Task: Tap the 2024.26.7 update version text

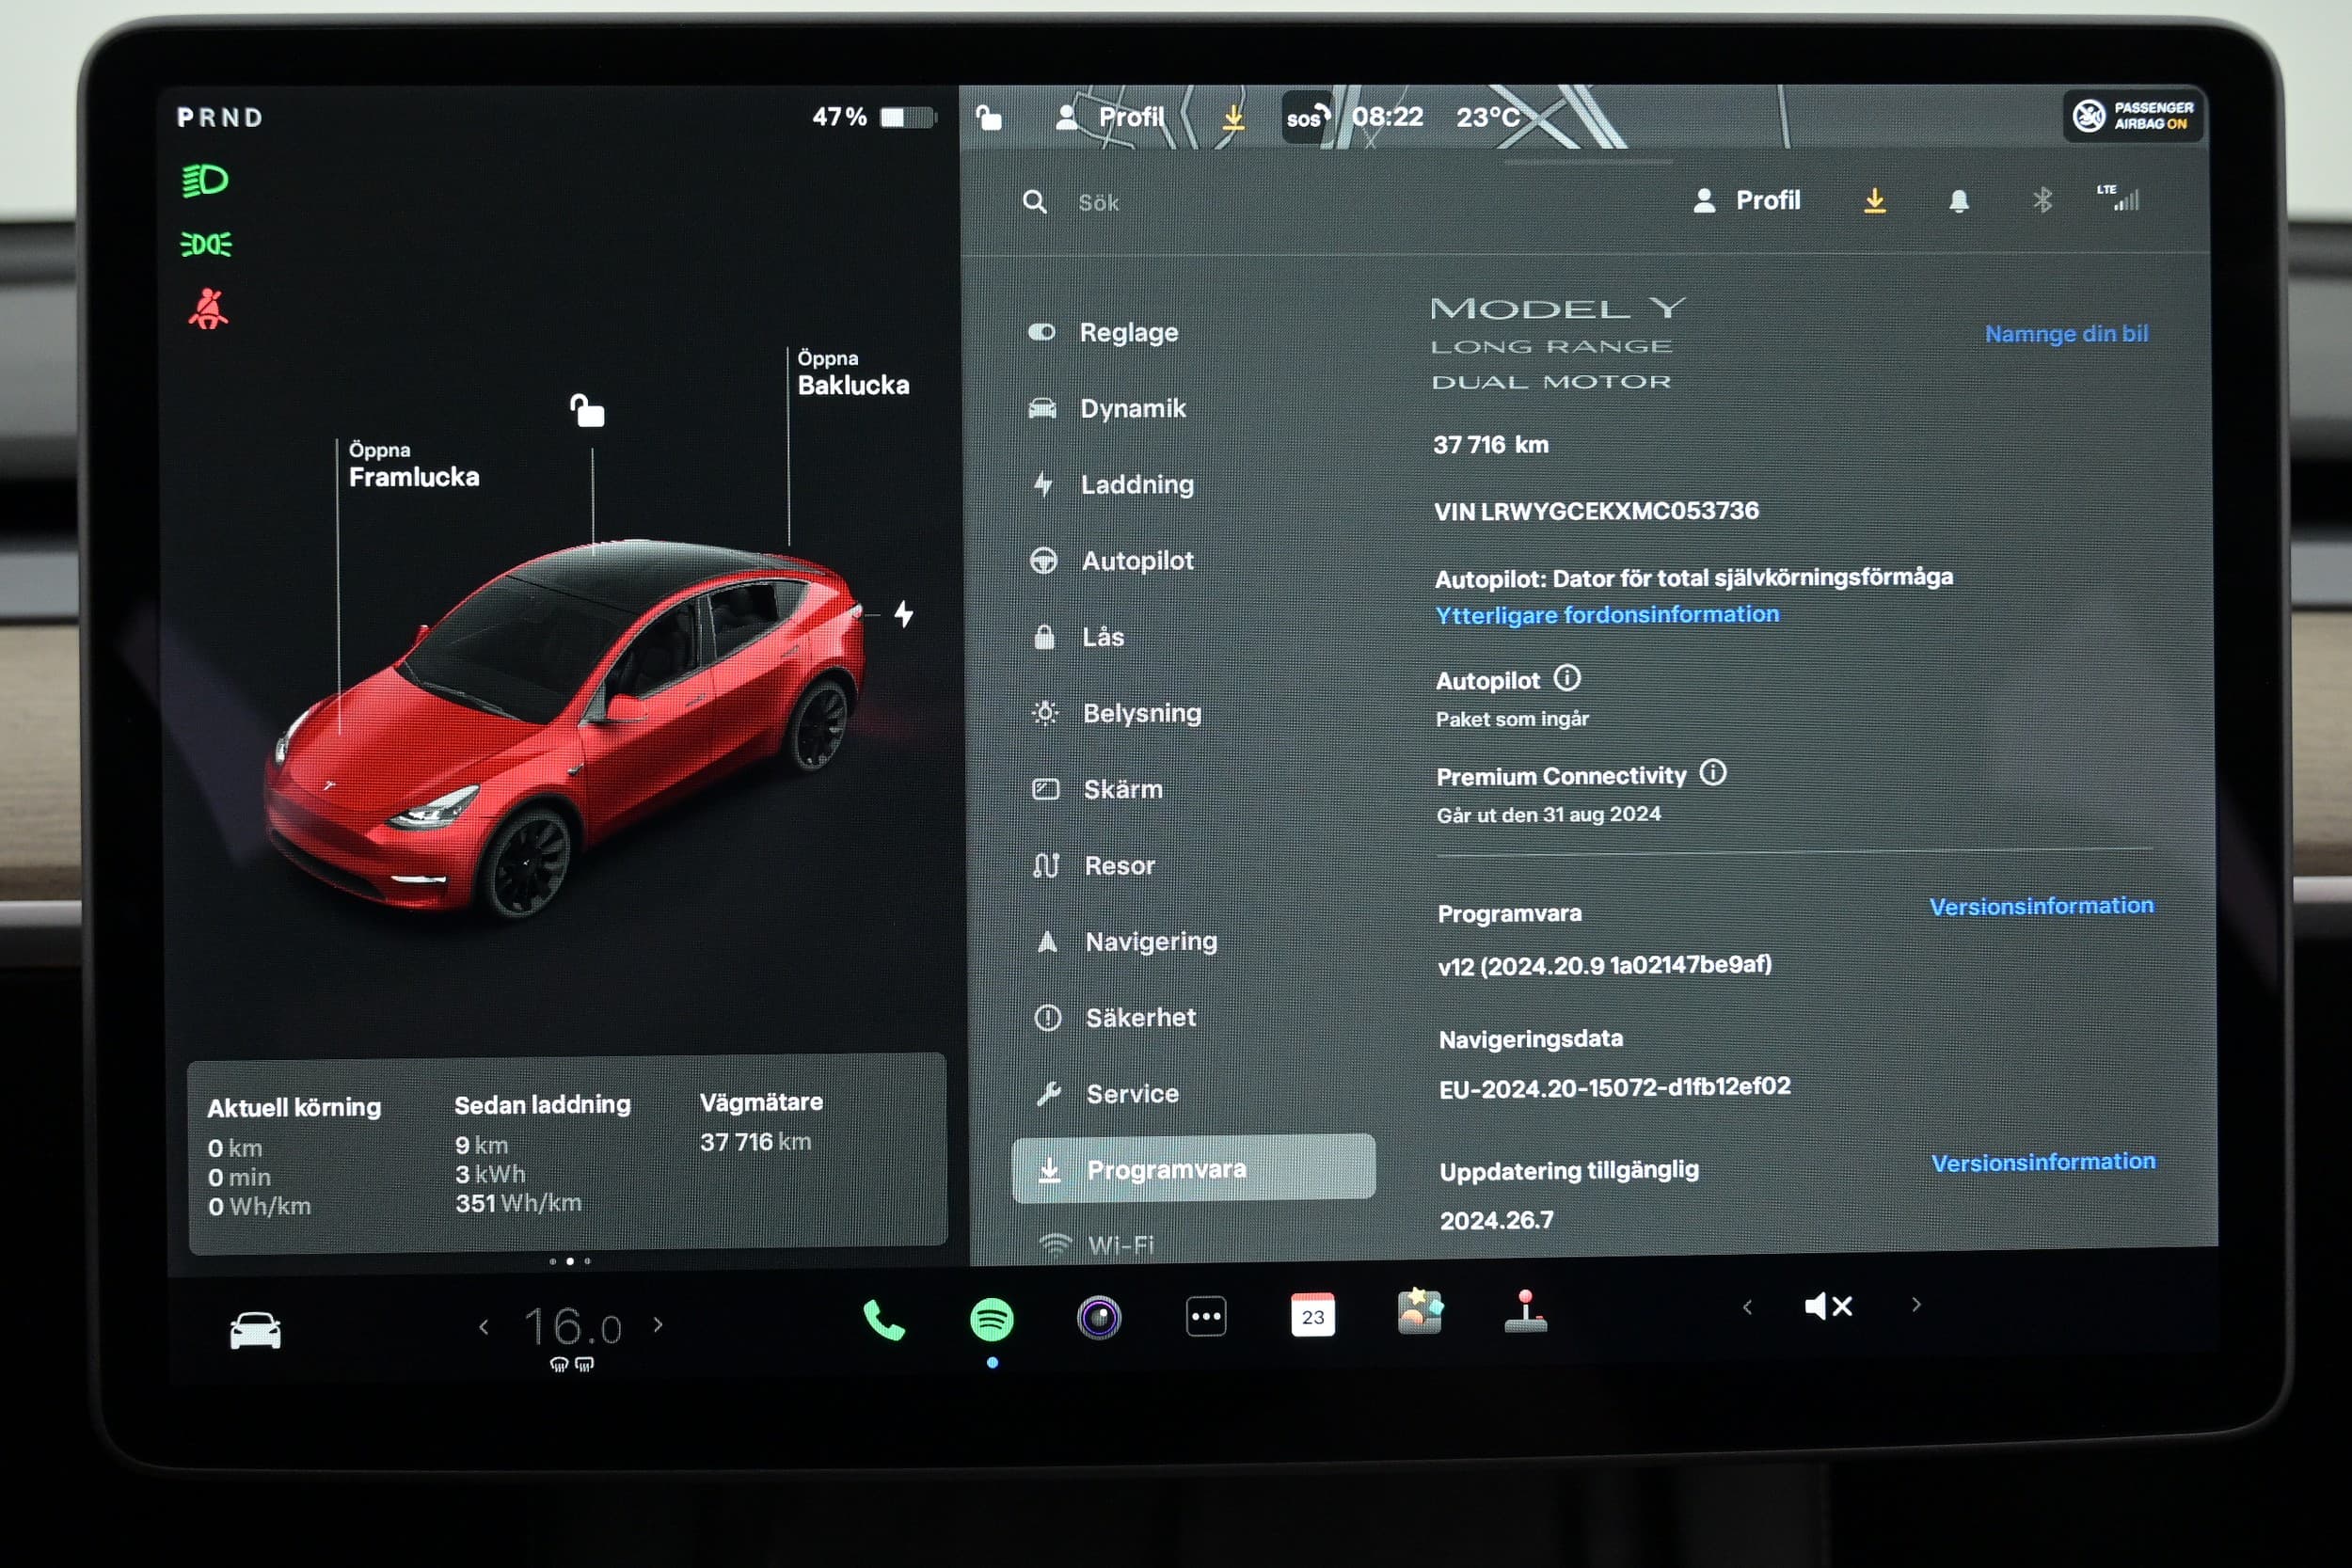Action: click(1496, 1220)
